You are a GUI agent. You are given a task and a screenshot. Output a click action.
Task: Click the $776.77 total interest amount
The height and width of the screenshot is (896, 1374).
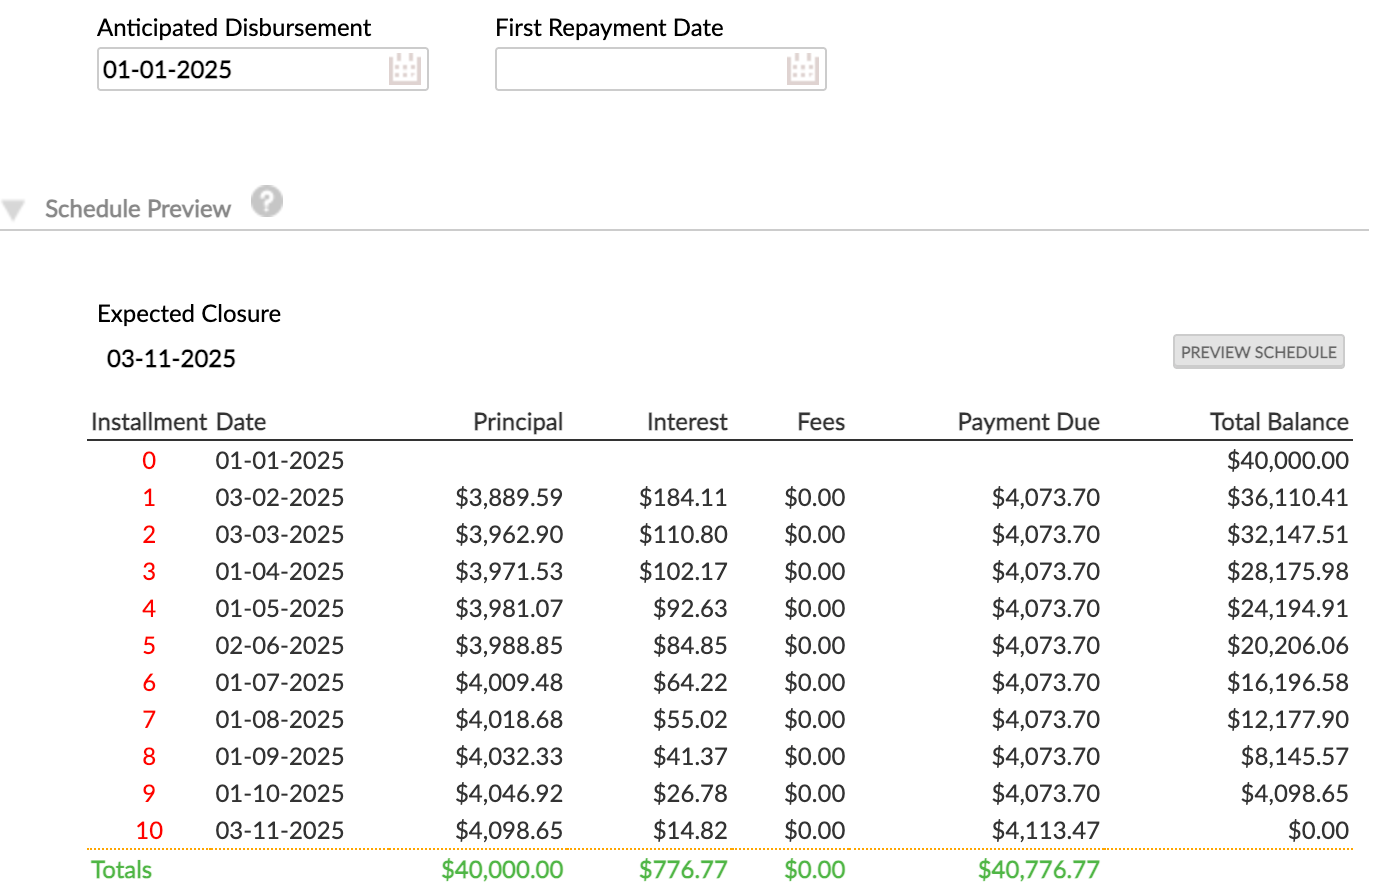pyautogui.click(x=683, y=870)
